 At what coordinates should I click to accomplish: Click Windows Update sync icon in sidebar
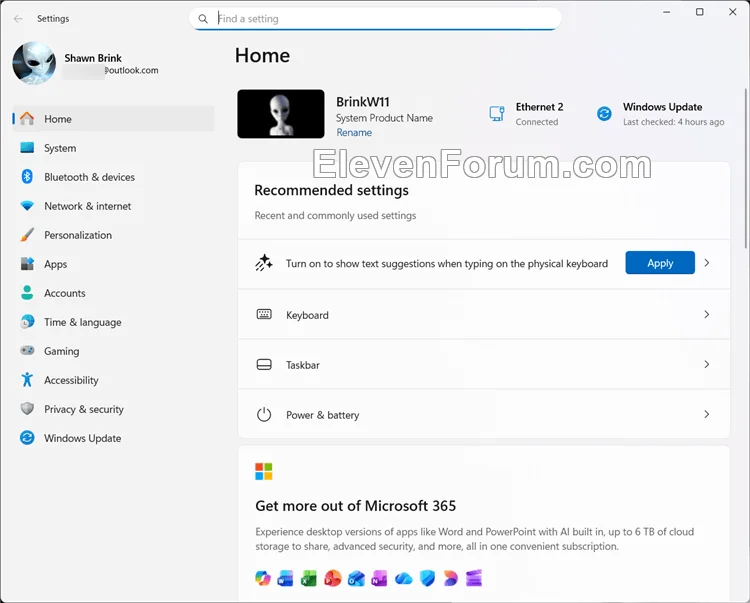click(27, 438)
